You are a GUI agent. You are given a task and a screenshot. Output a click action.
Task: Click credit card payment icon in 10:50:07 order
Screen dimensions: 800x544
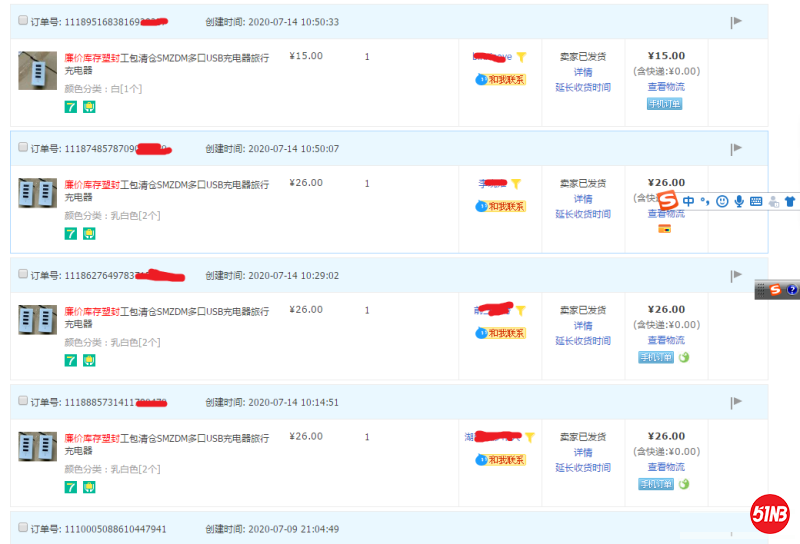click(664, 229)
